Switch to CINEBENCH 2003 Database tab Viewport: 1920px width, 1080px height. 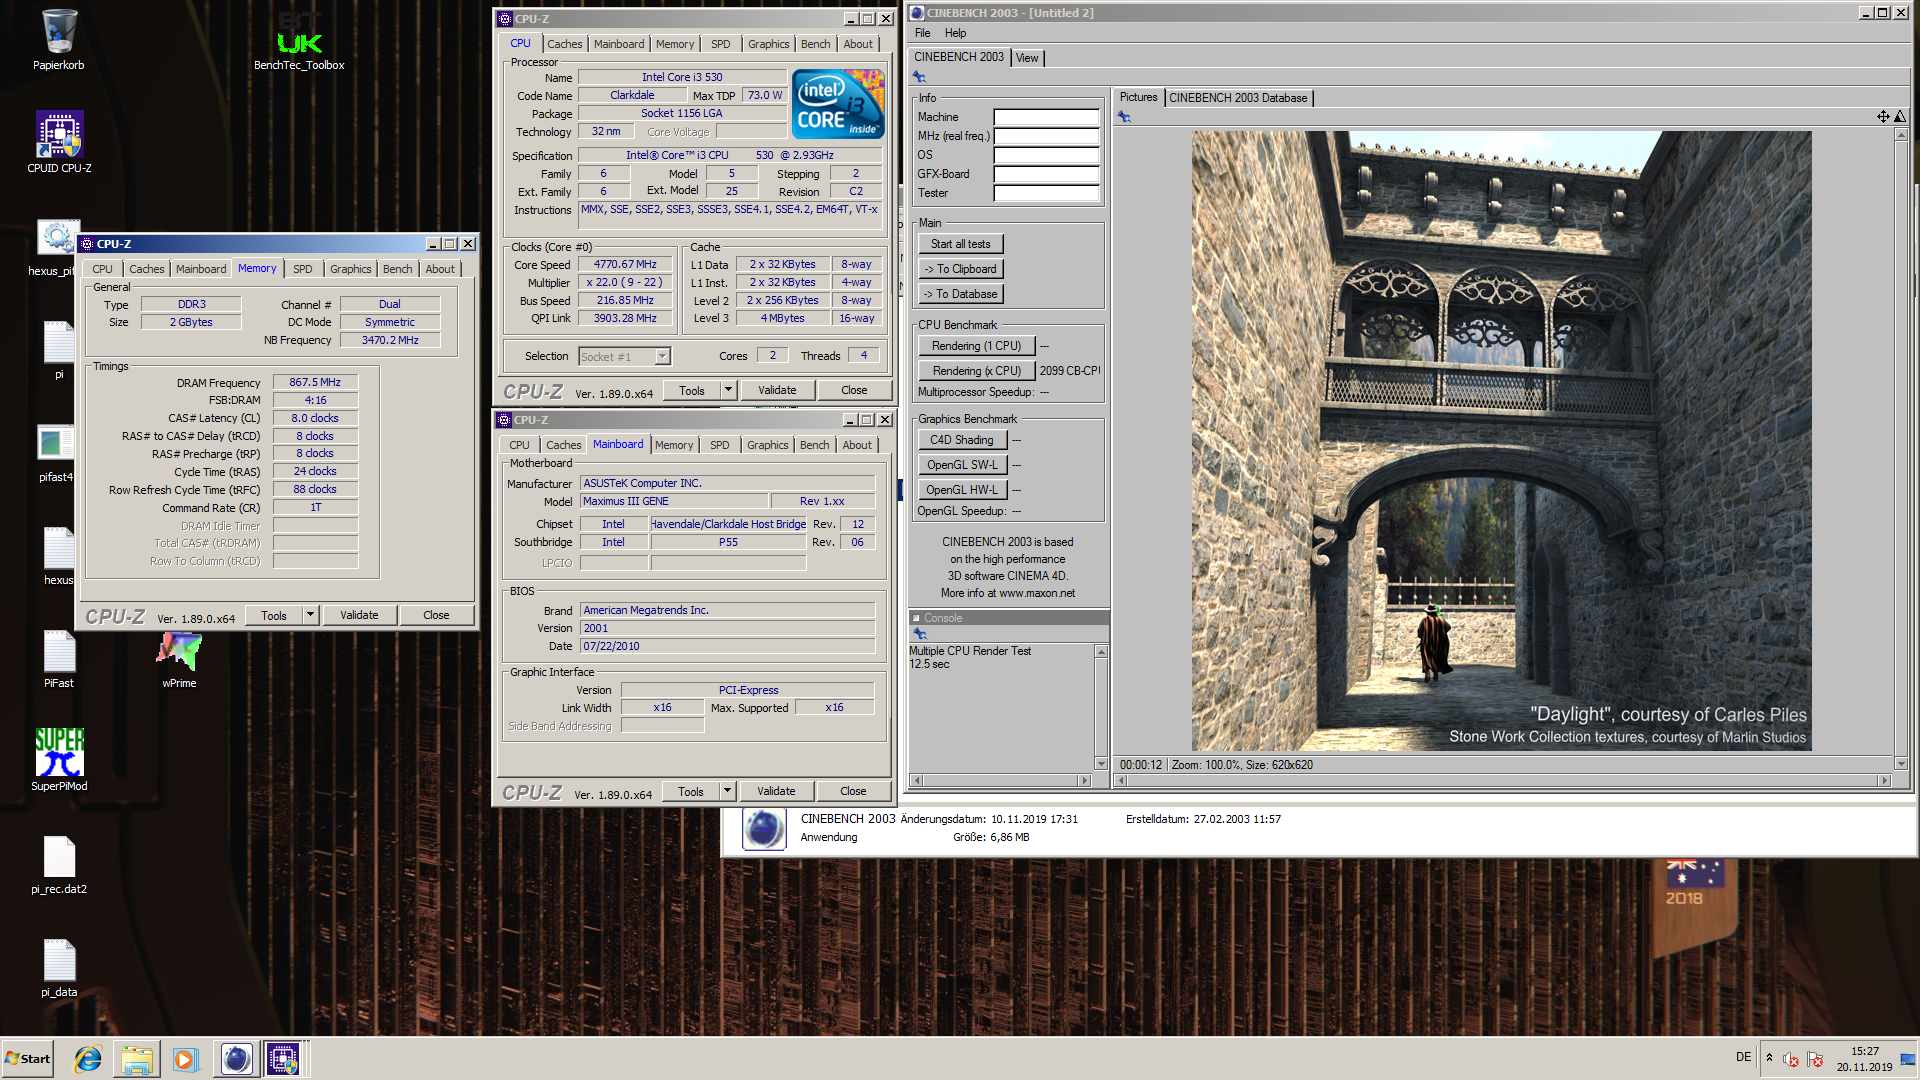coord(1237,98)
